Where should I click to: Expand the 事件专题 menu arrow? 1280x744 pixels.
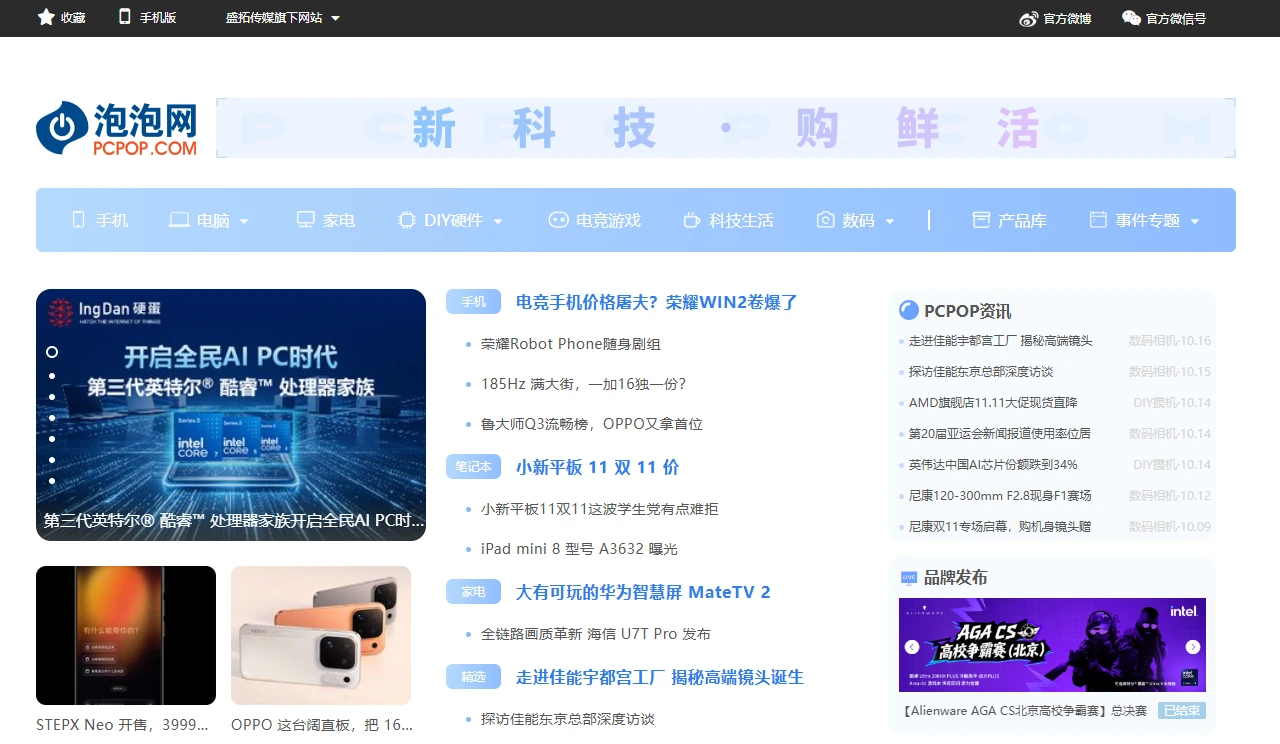(1195, 221)
